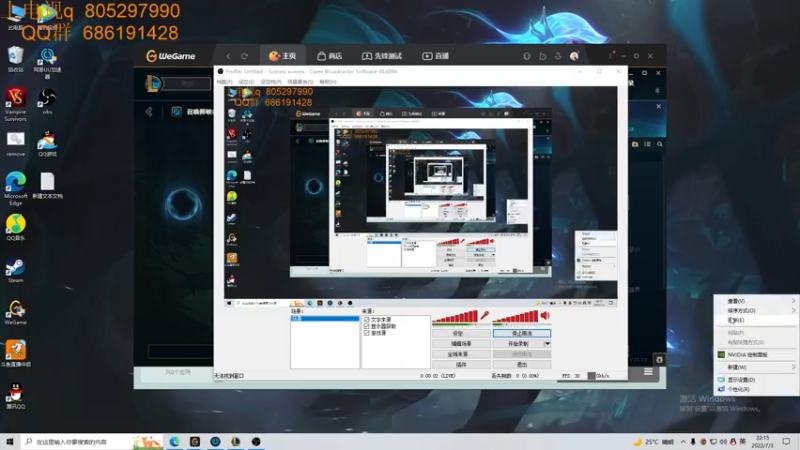Open the first menu in OBS menu bar
Image resolution: width=800 pixels, height=450 pixels.
click(224, 82)
